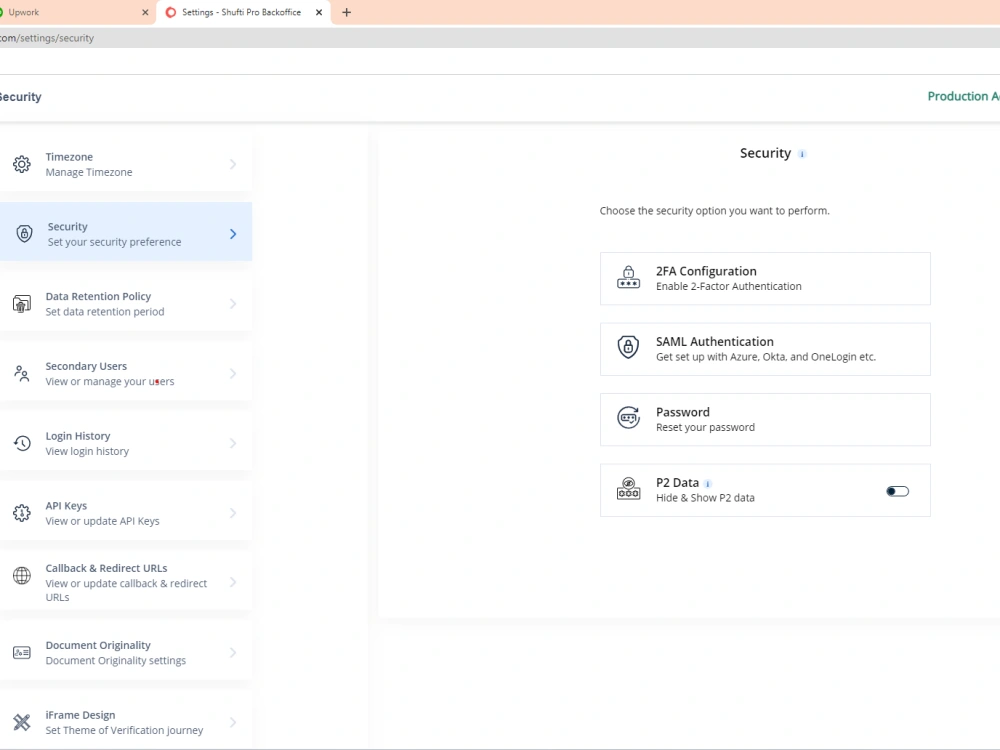This screenshot has width=1000, height=750.
Task: Click 'View login history' text
Action: [87, 452]
